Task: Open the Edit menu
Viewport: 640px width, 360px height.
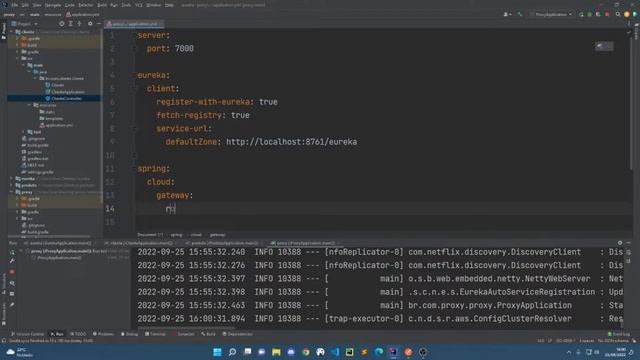Action: coord(25,5)
